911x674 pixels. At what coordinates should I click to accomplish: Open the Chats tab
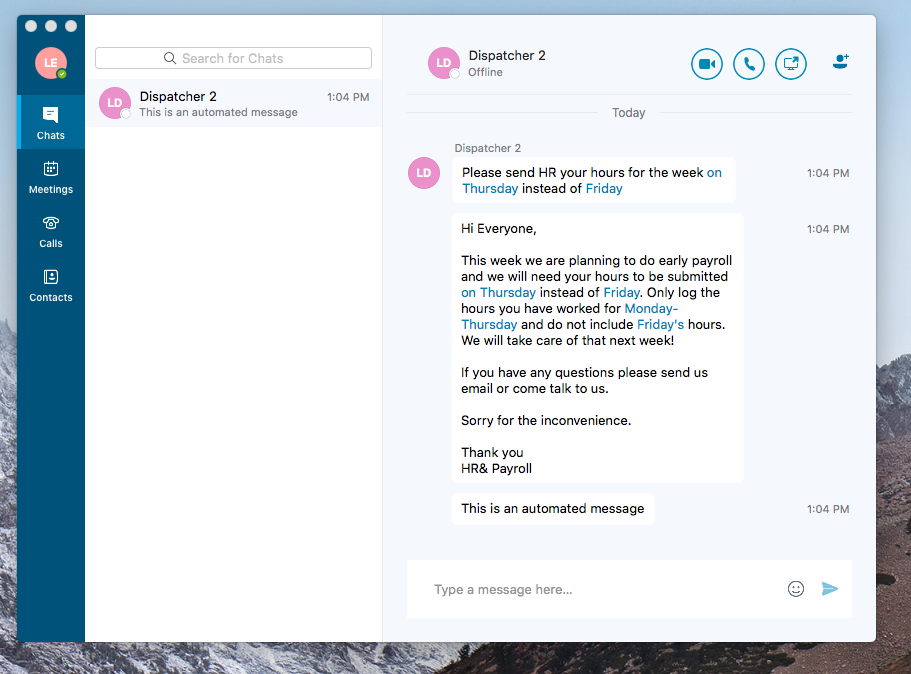[x=51, y=123]
